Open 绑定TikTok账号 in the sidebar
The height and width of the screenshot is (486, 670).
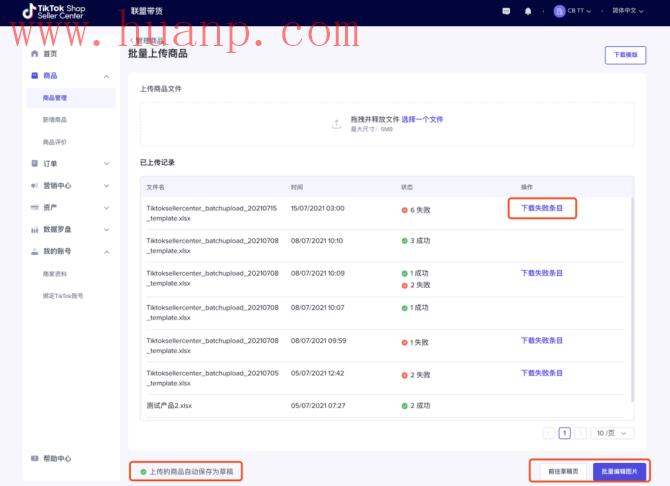tap(63, 296)
